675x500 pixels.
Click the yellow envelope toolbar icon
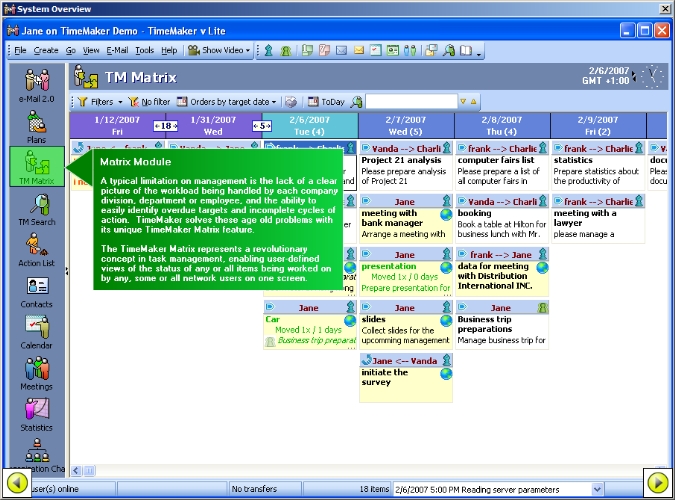coord(359,51)
